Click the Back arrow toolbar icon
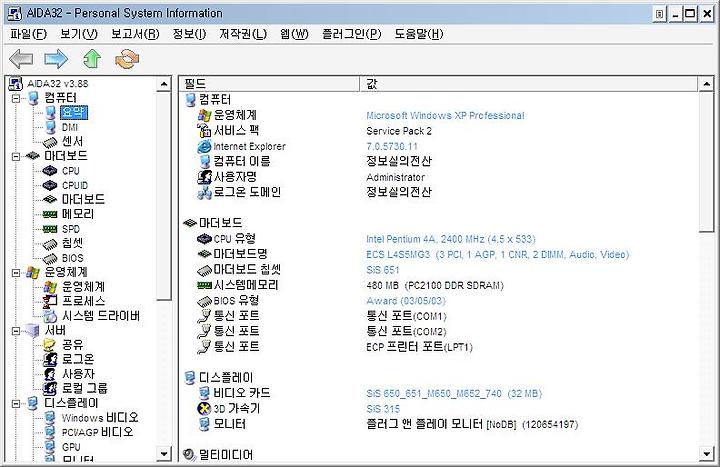 (21, 59)
